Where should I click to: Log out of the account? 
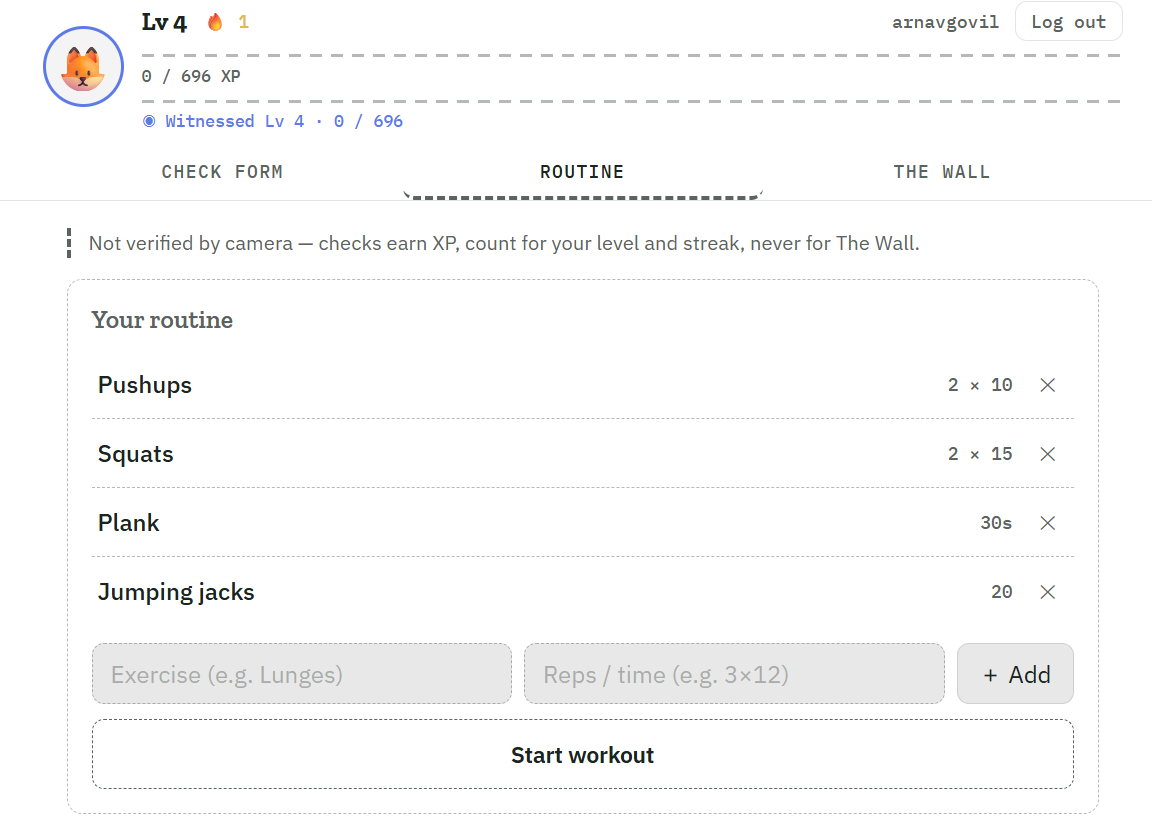[x=1068, y=22]
